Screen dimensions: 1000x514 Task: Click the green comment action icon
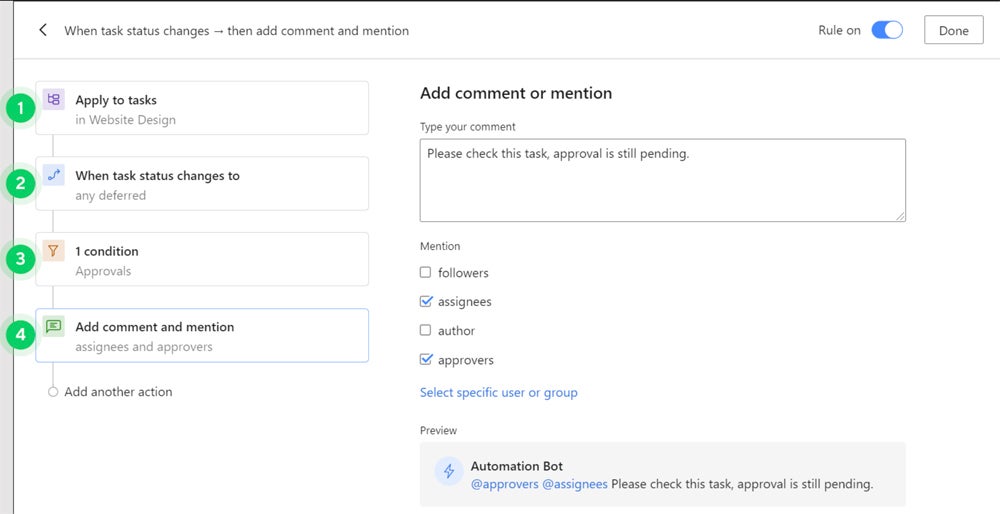[x=54, y=326]
